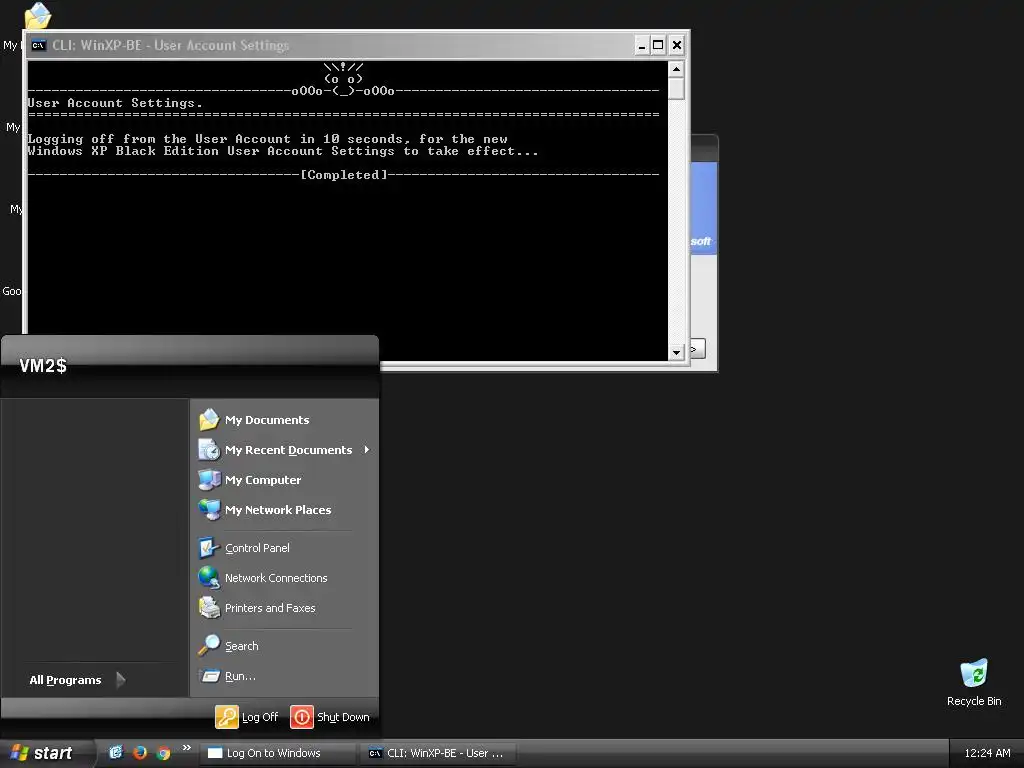The width and height of the screenshot is (1024, 768).
Task: Click 'User Account Settings.' console text
Action: 115,103
